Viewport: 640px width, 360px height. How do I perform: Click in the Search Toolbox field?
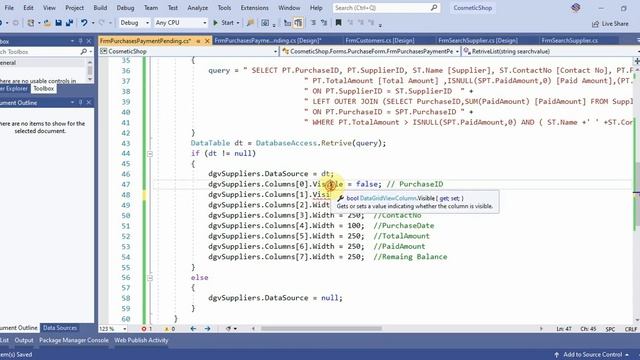40,52
